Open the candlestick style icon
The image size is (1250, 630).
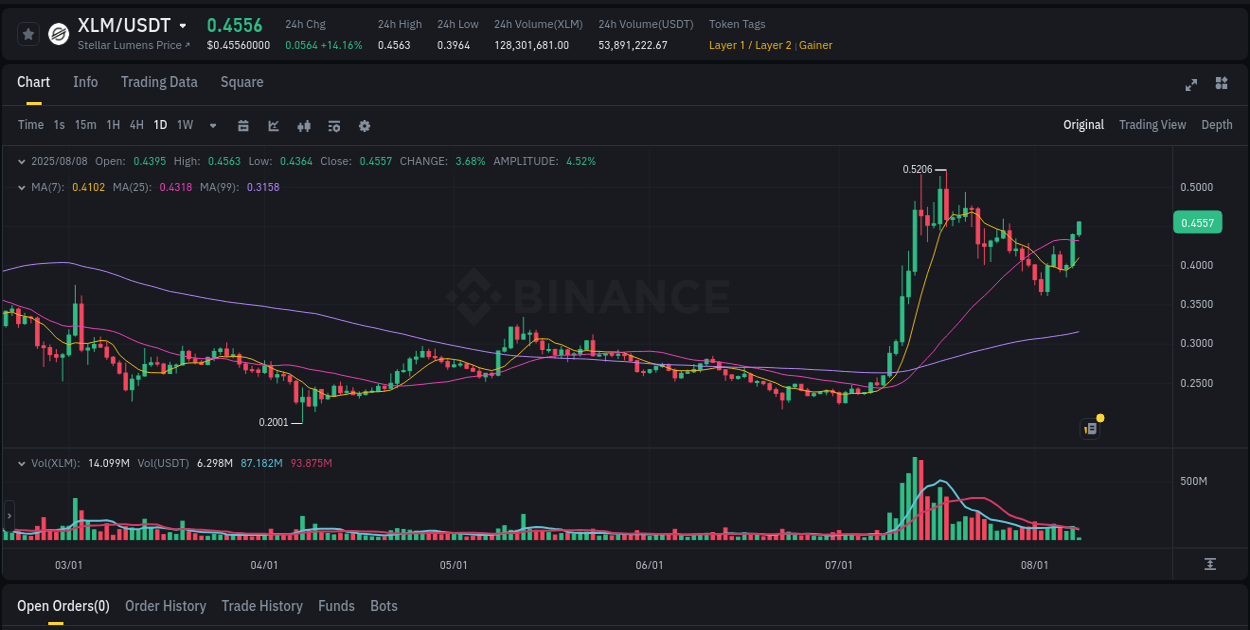303,125
